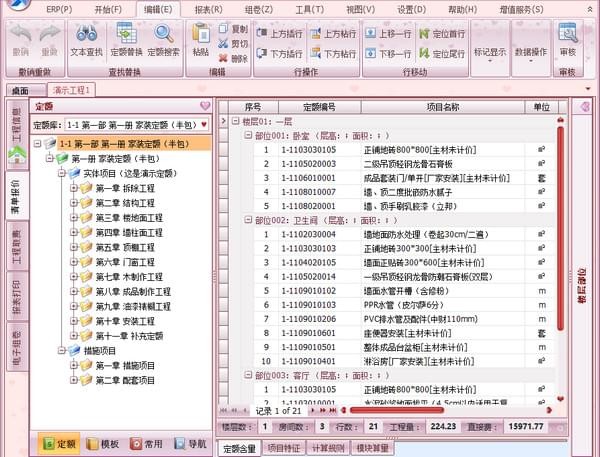The height and width of the screenshot is (457, 600).
Task: Click Copy (复制) in the edit group
Action: click(233, 29)
